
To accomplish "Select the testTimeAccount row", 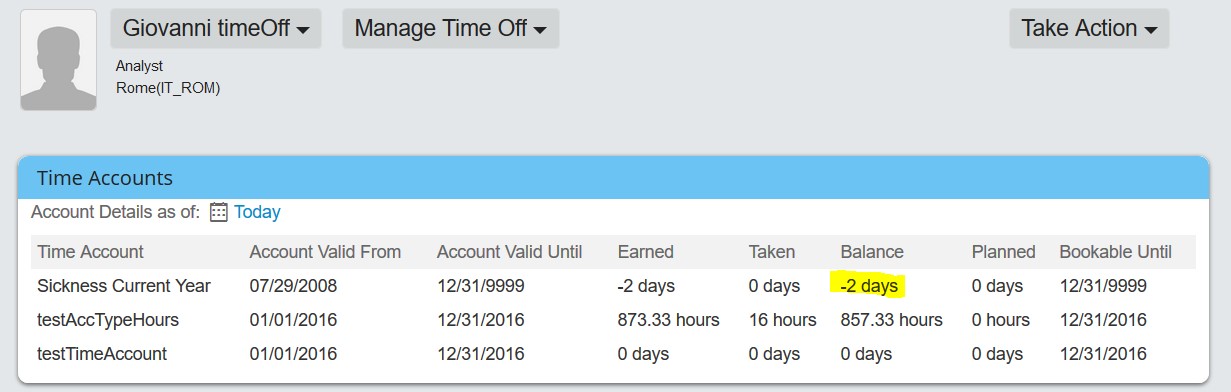I will [x=613, y=354].
